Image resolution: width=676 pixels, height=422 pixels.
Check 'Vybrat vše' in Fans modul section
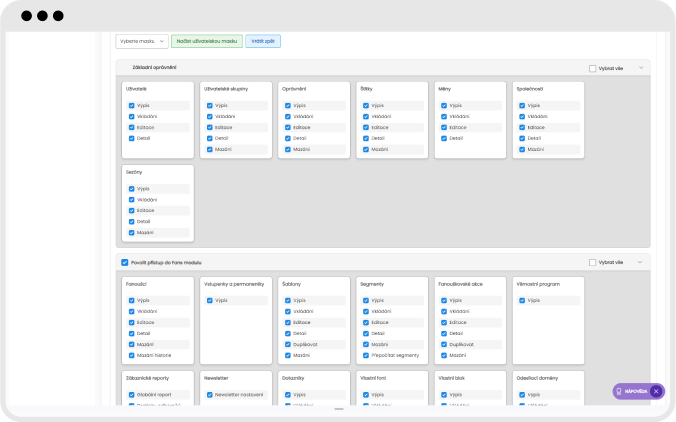pyautogui.click(x=592, y=263)
